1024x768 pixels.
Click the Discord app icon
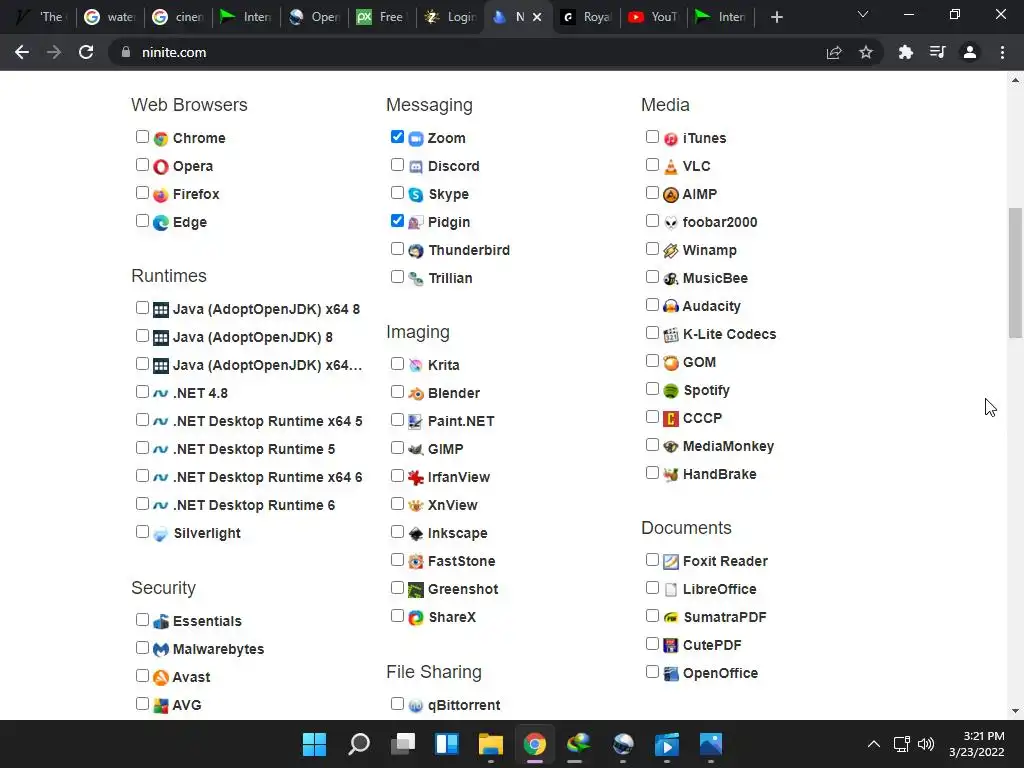pos(416,167)
